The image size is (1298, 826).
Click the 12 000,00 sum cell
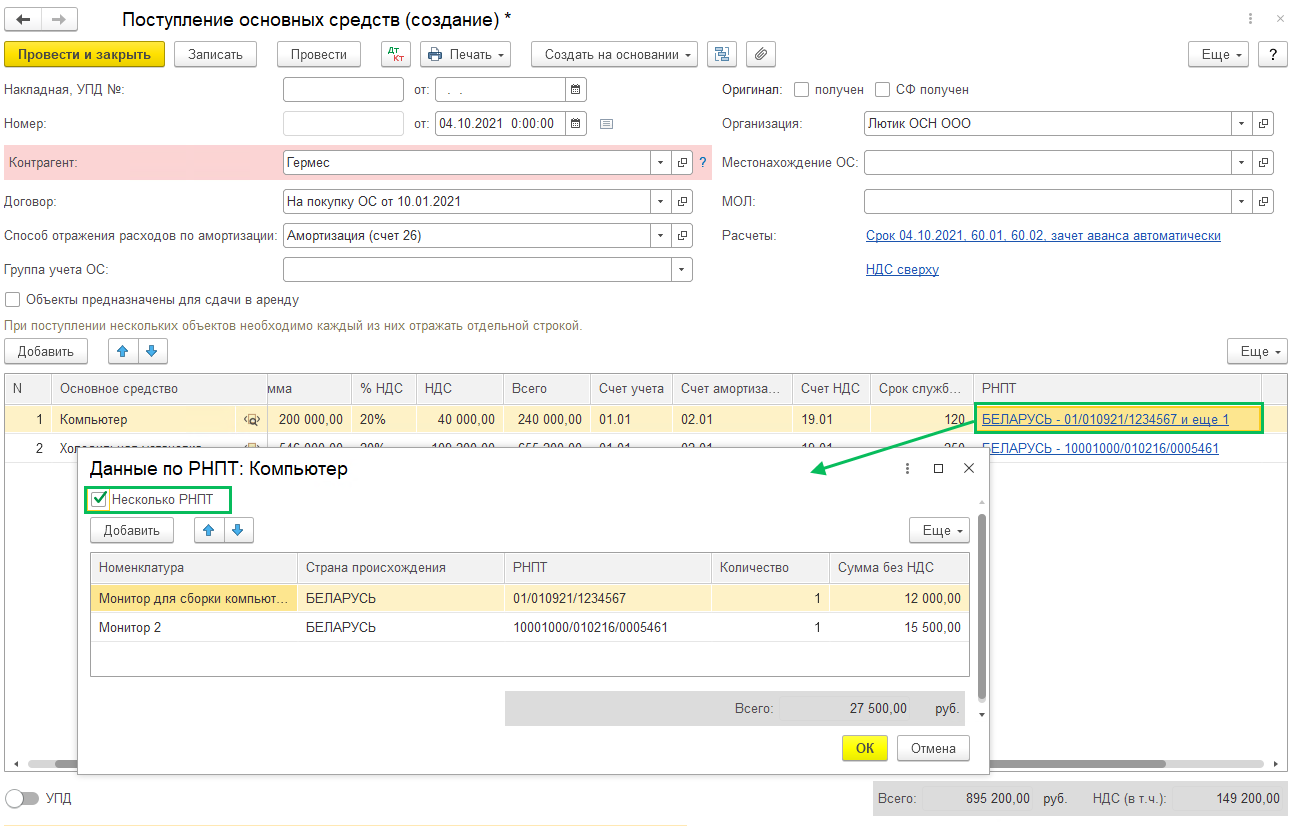[x=899, y=599]
